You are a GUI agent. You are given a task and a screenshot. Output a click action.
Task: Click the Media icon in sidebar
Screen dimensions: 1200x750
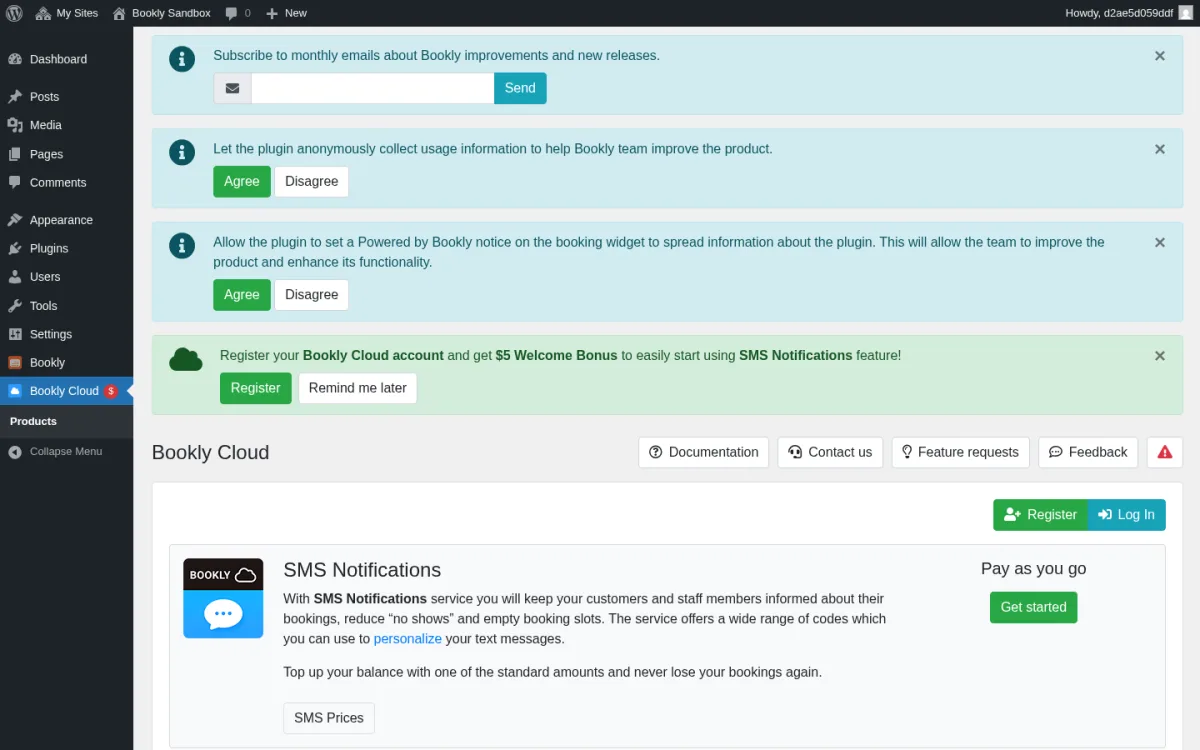15,125
